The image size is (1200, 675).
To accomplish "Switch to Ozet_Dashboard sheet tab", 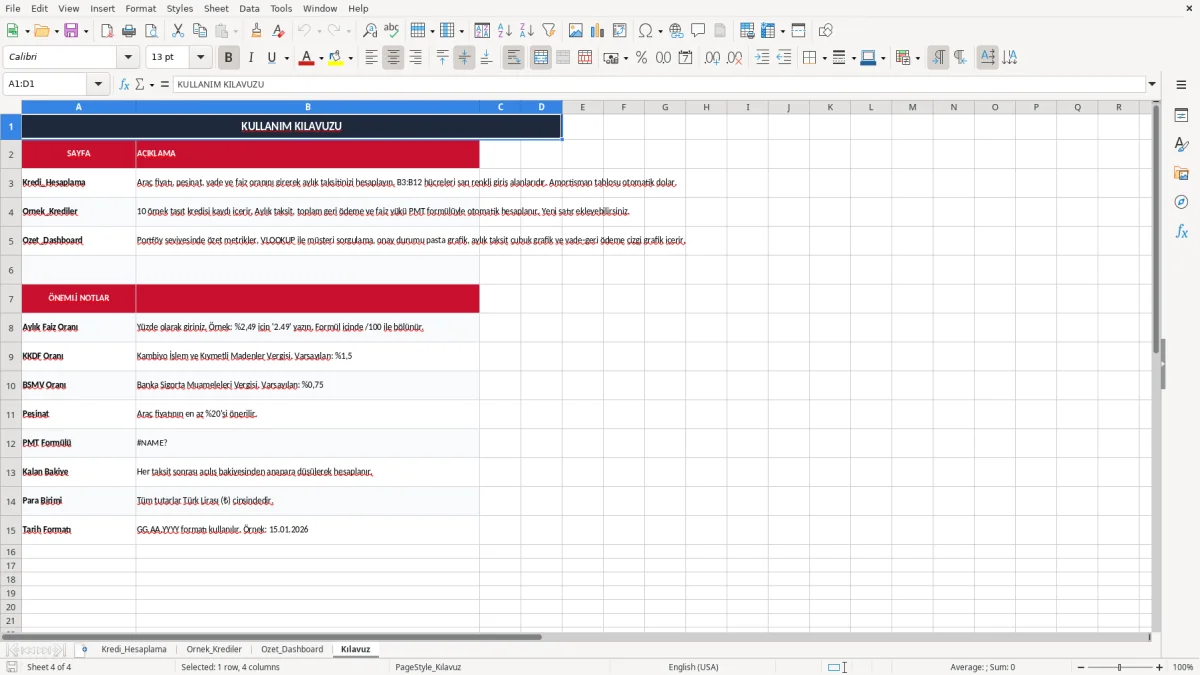I will [x=292, y=649].
